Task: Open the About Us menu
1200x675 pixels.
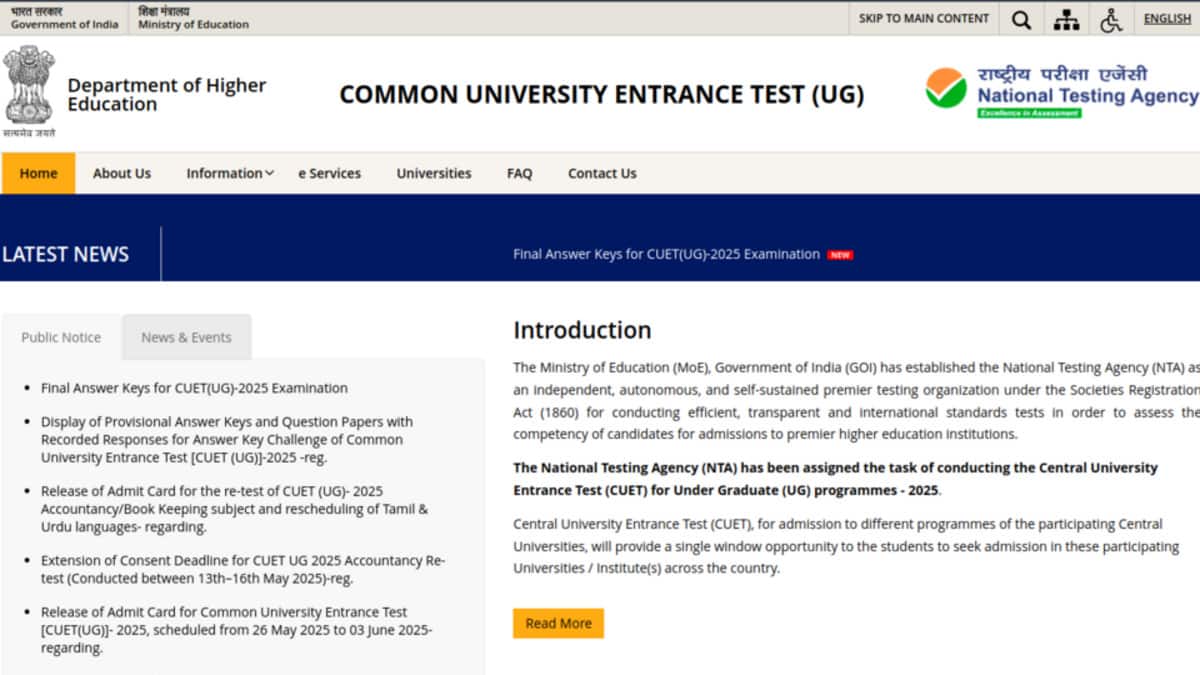Action: [x=122, y=173]
